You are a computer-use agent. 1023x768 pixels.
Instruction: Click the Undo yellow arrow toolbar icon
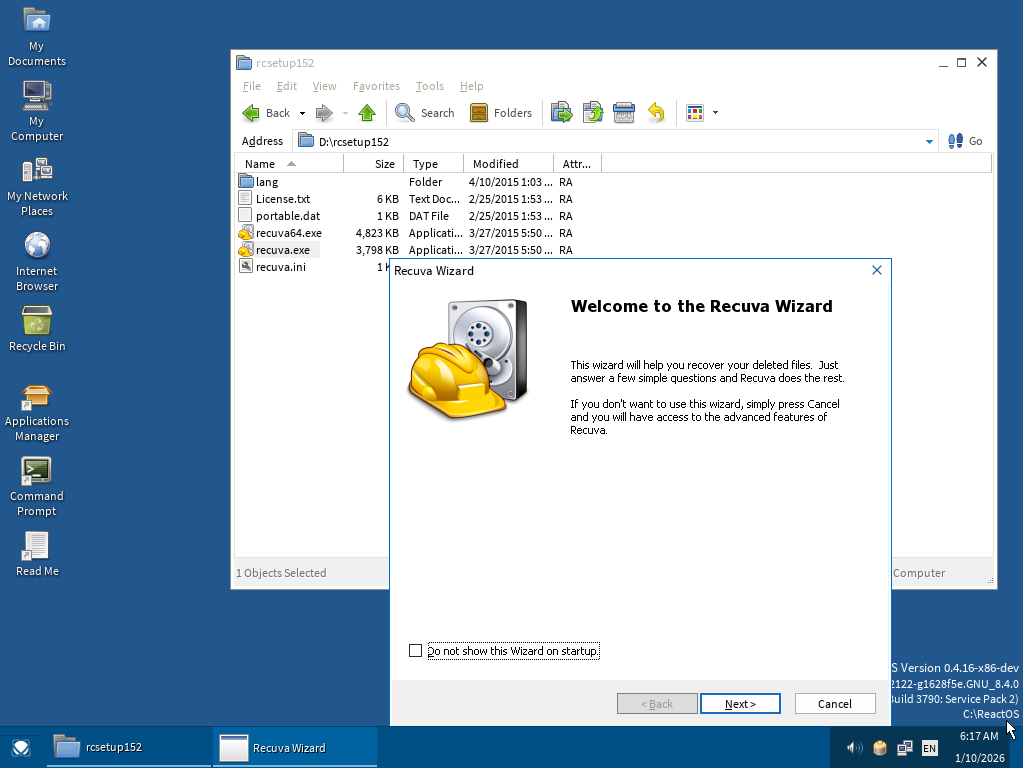[x=656, y=113]
